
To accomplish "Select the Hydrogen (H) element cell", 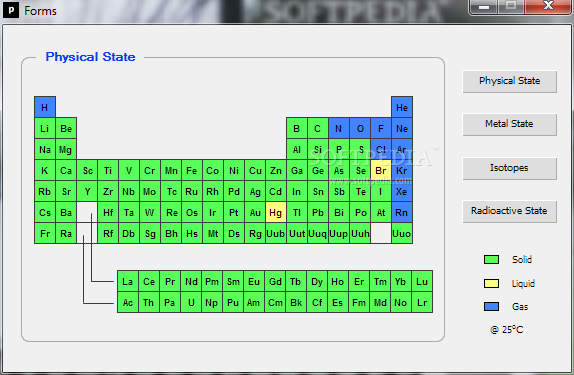I will tap(45, 107).
